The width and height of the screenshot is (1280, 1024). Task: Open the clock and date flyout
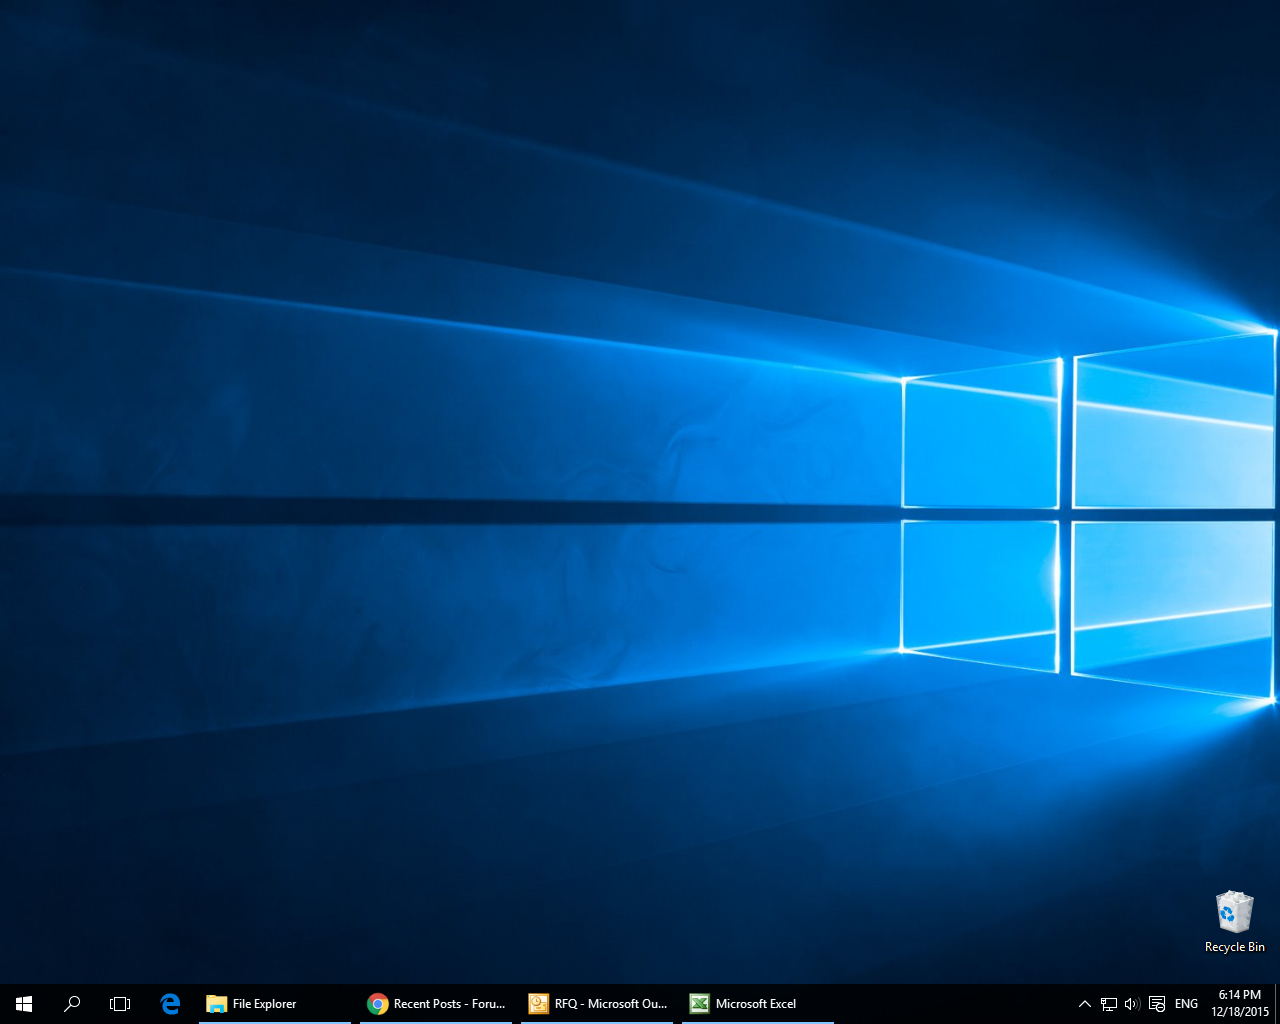1239,1003
